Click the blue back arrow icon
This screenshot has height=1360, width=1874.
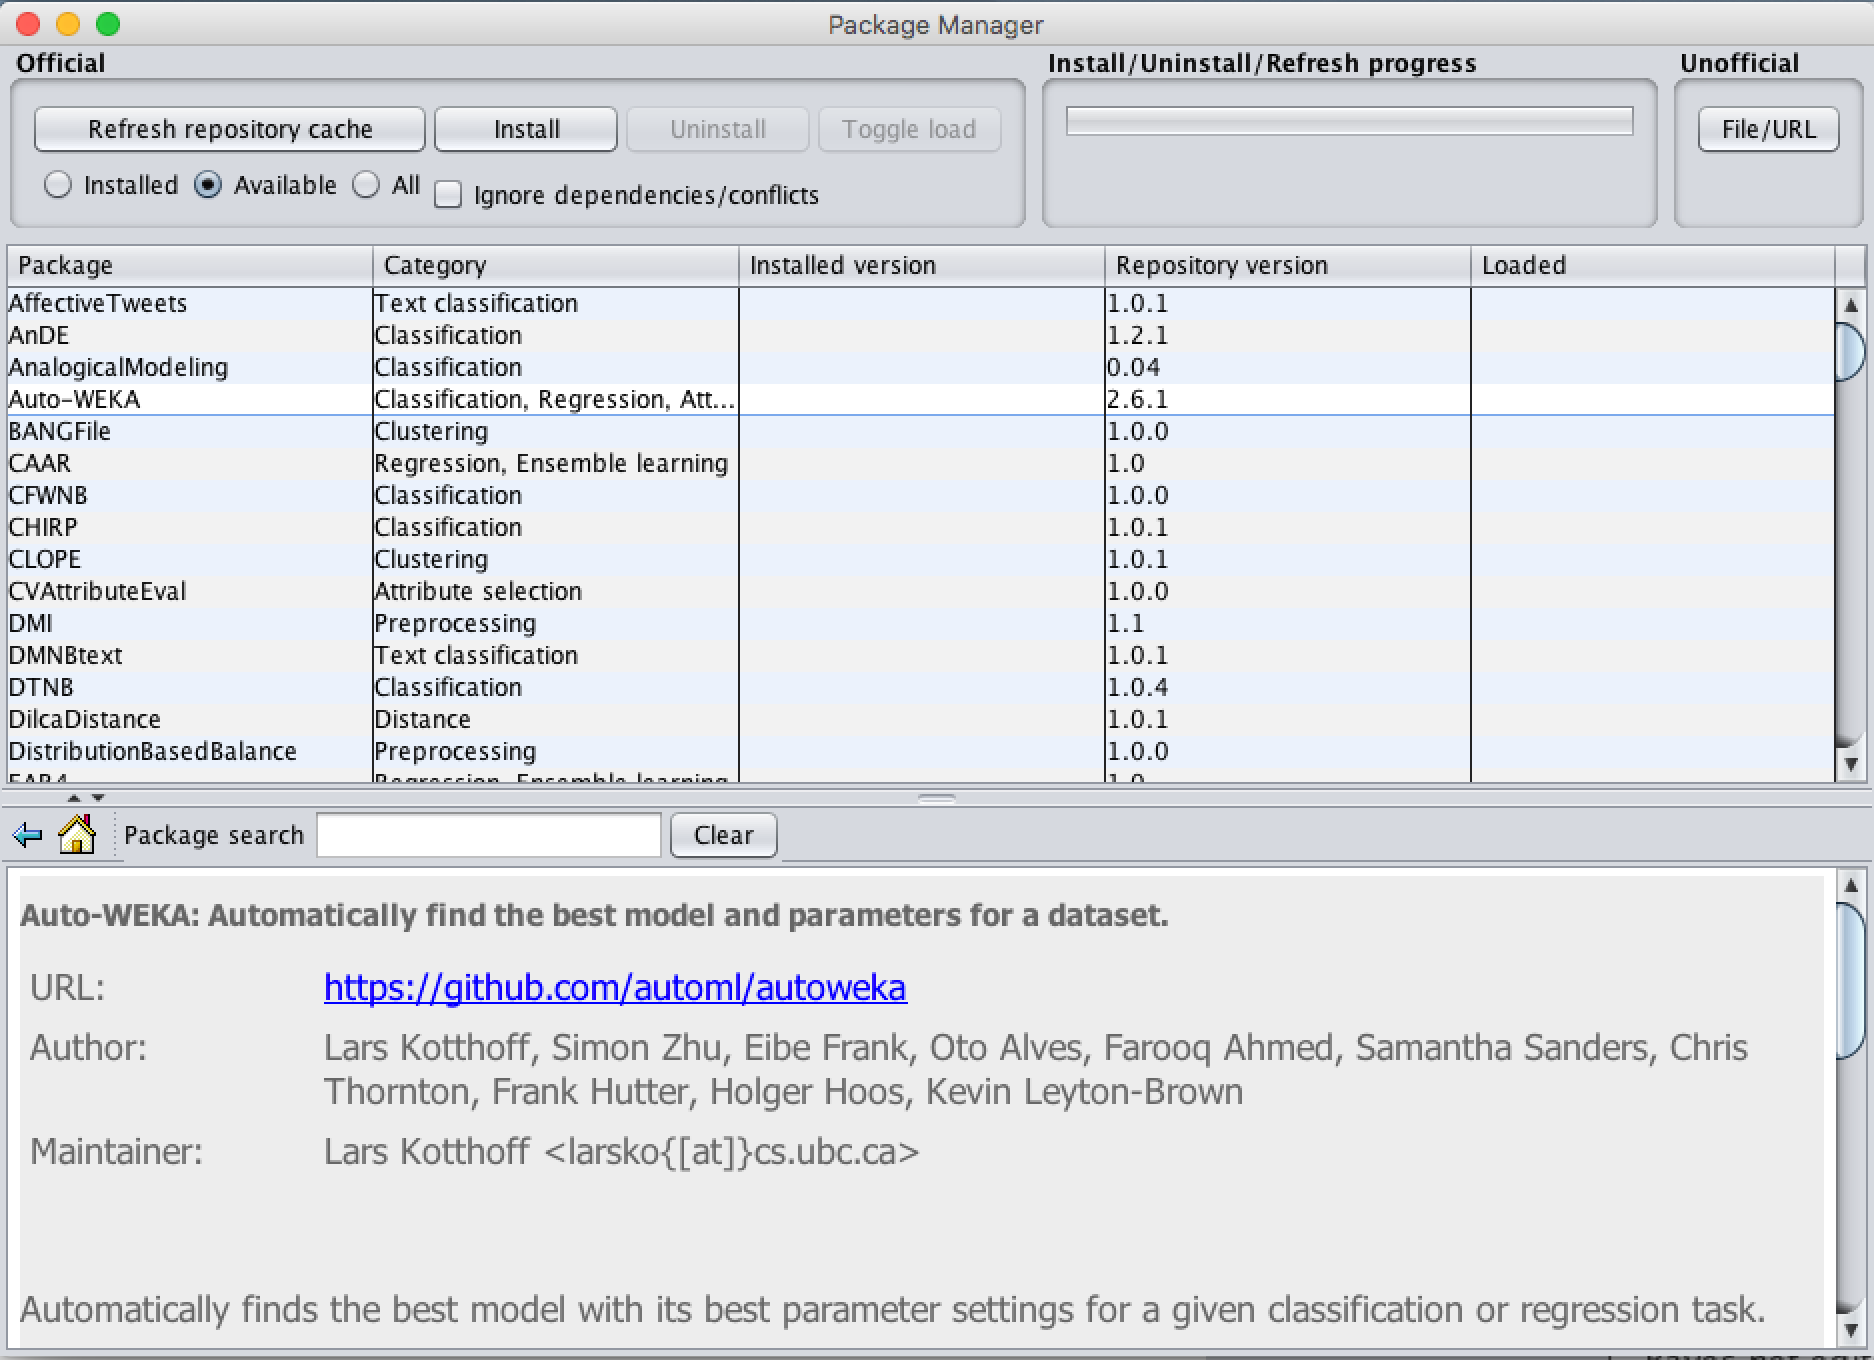(27, 835)
